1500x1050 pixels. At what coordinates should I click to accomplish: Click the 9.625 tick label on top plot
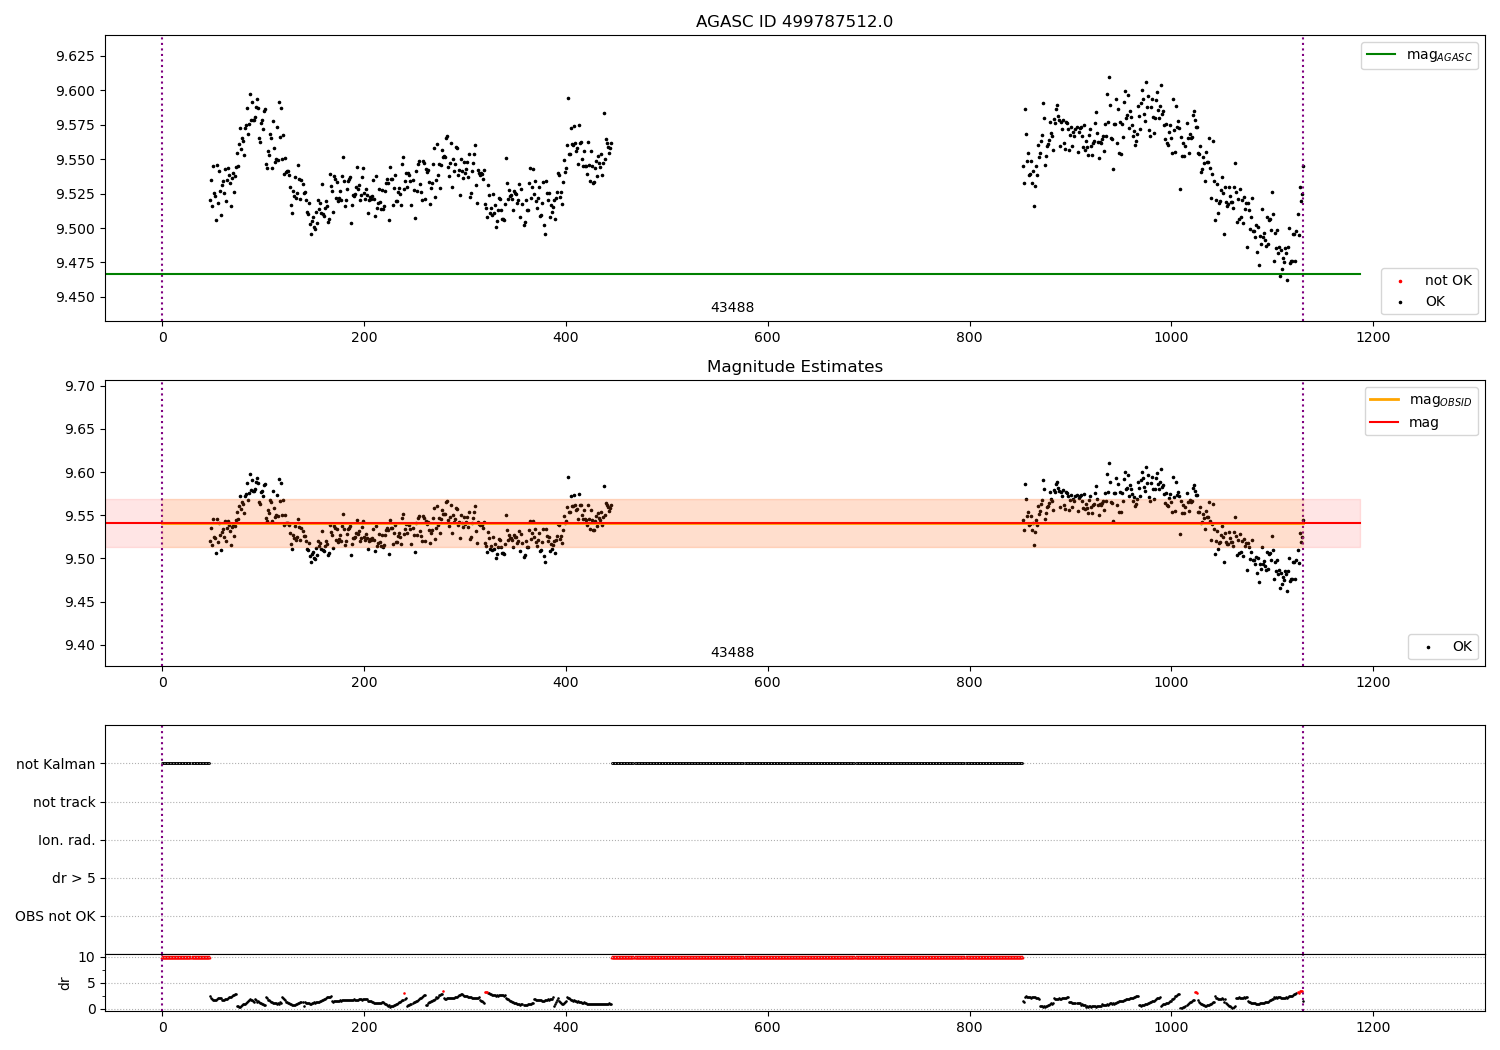(75, 56)
